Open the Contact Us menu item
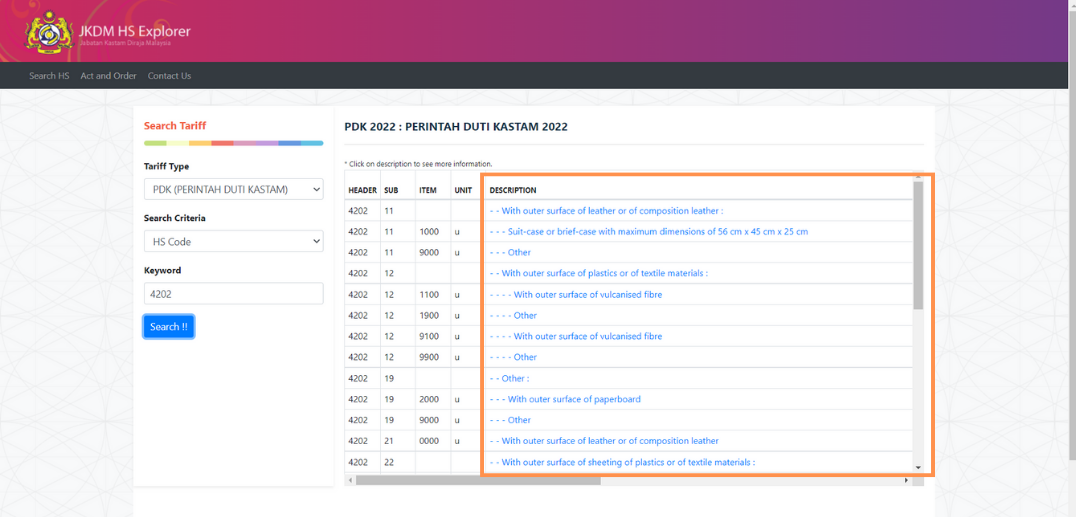The image size is (1076, 517). click(169, 76)
